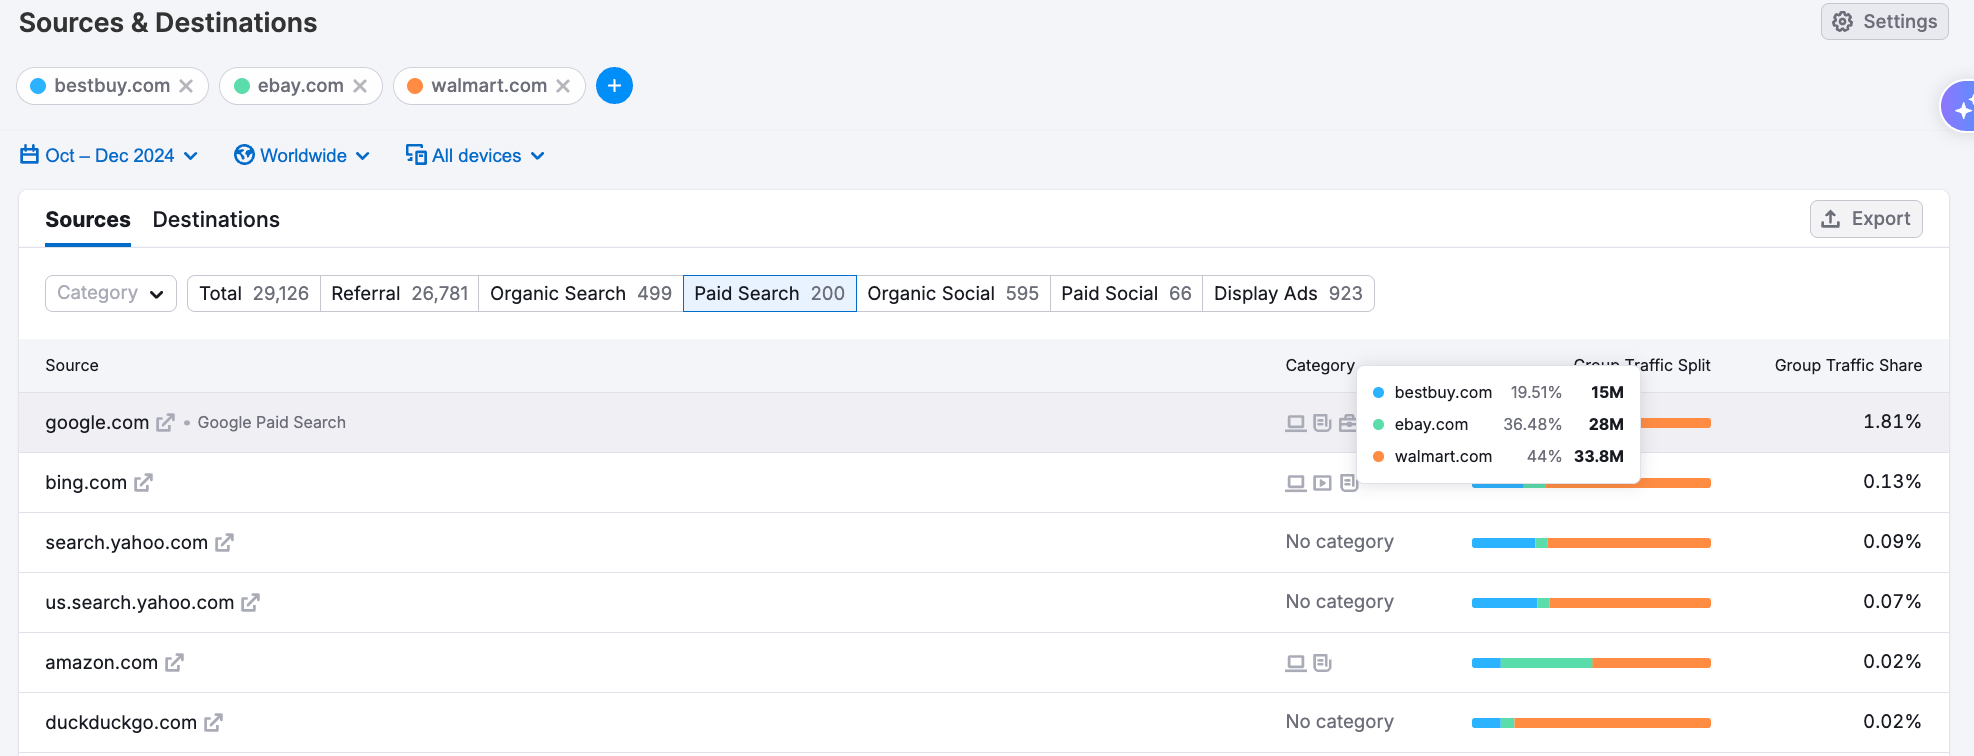Click the AI assistant sparkle icon

(1960, 107)
